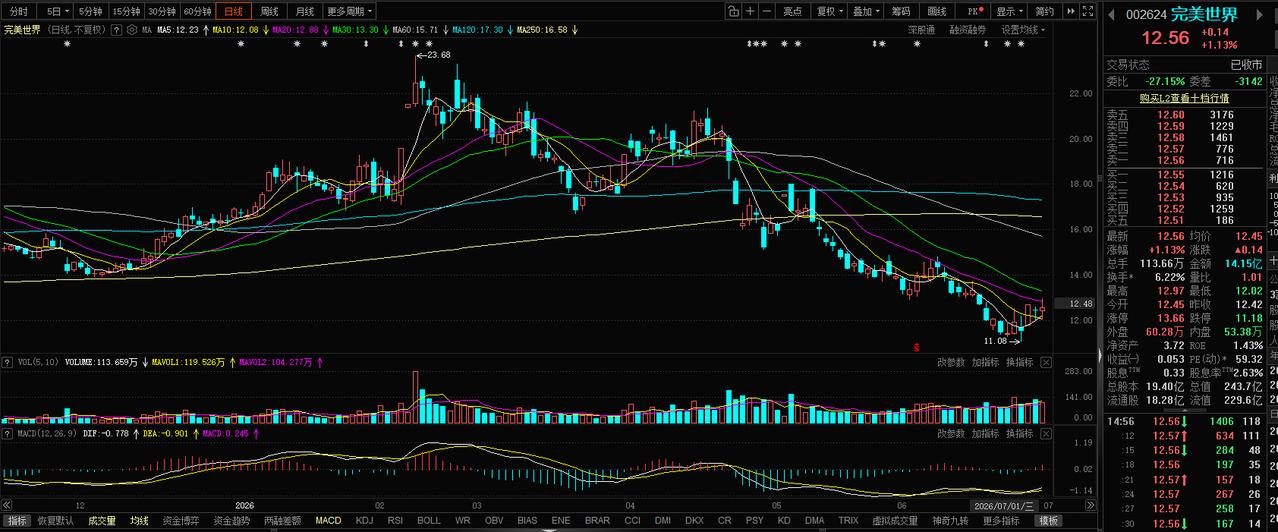Zoom out chart with minus icon

point(766,11)
